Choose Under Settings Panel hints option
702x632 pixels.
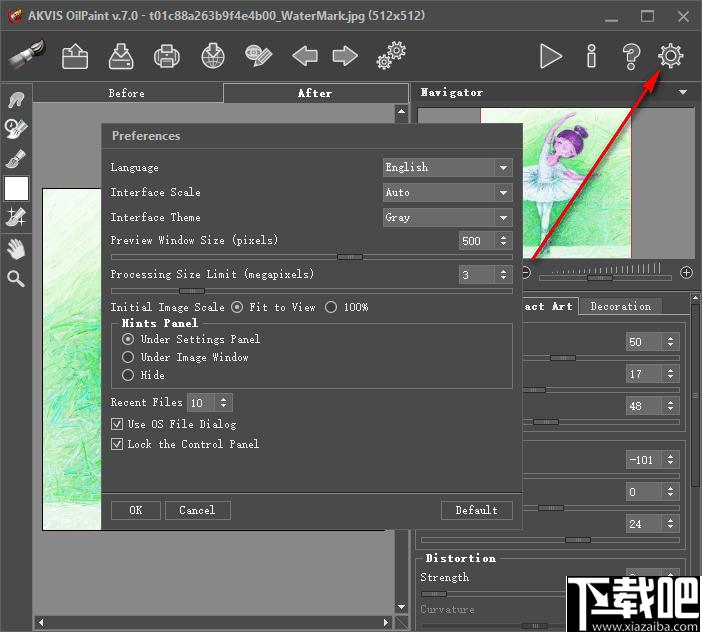pyautogui.click(x=128, y=339)
